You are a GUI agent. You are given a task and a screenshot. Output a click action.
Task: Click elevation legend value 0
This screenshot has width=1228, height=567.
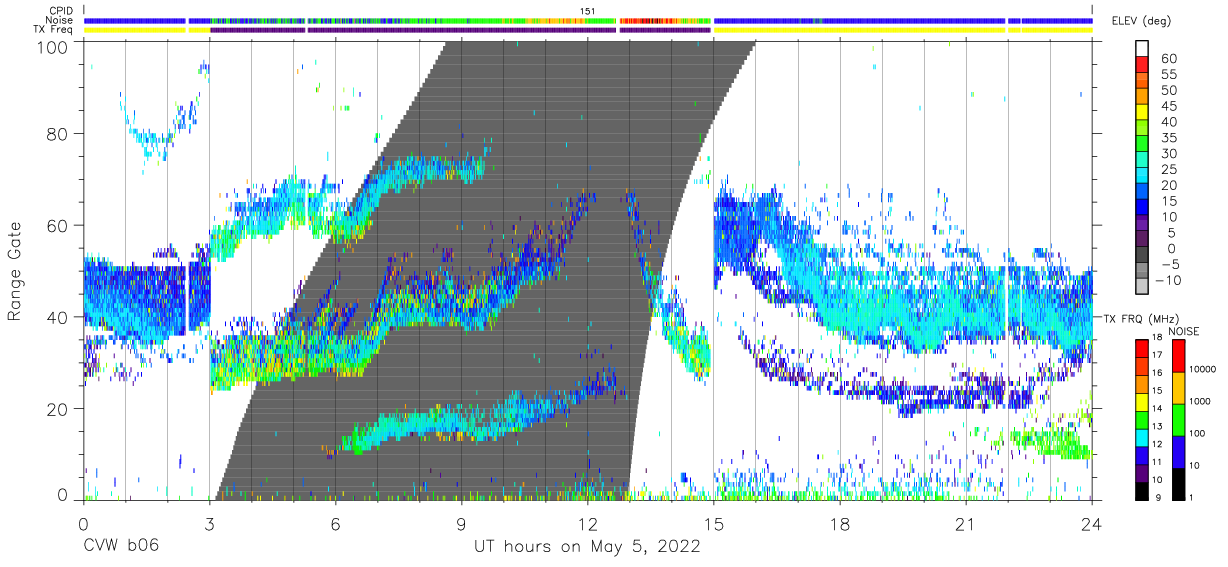click(1172, 249)
